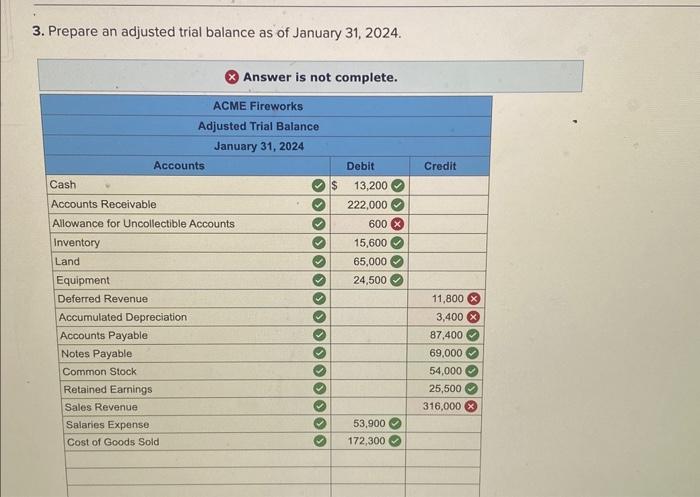The width and height of the screenshot is (700, 497).
Task: Click the 11,800 credit amount for Deferred Revenue
Action: click(448, 298)
